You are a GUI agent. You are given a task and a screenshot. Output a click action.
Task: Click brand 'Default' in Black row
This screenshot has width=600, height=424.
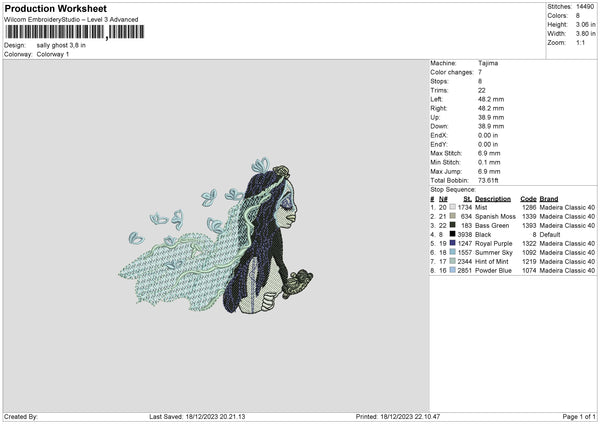click(550, 235)
